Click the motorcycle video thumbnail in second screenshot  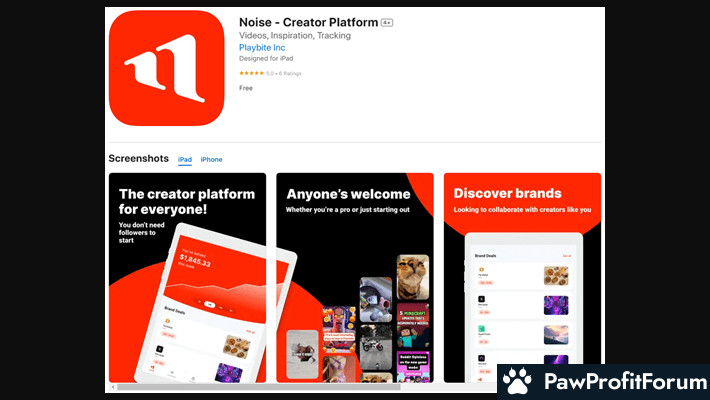pyautogui.click(x=375, y=347)
